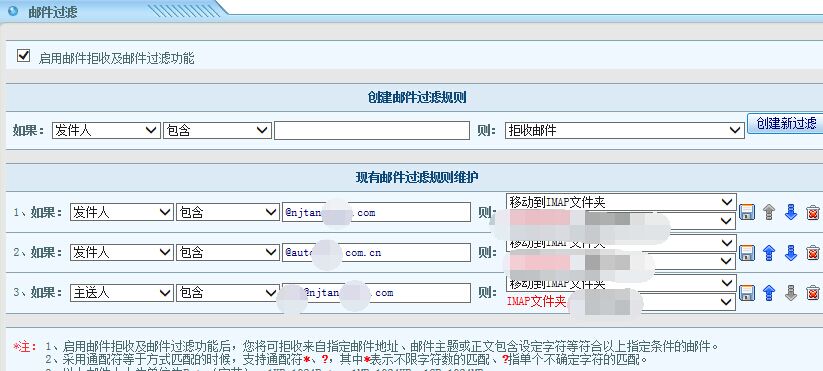The height and width of the screenshot is (371, 823).
Task: Delete filter rule 2 via trash icon
Action: pyautogui.click(x=813, y=252)
